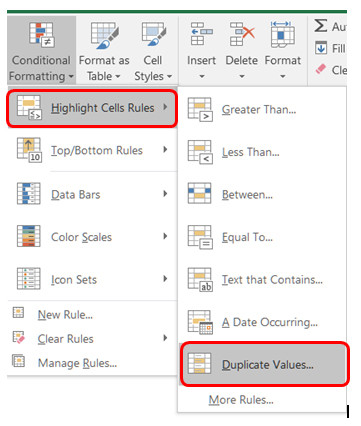
Task: Click the Cell Styles icon
Action: tap(153, 34)
